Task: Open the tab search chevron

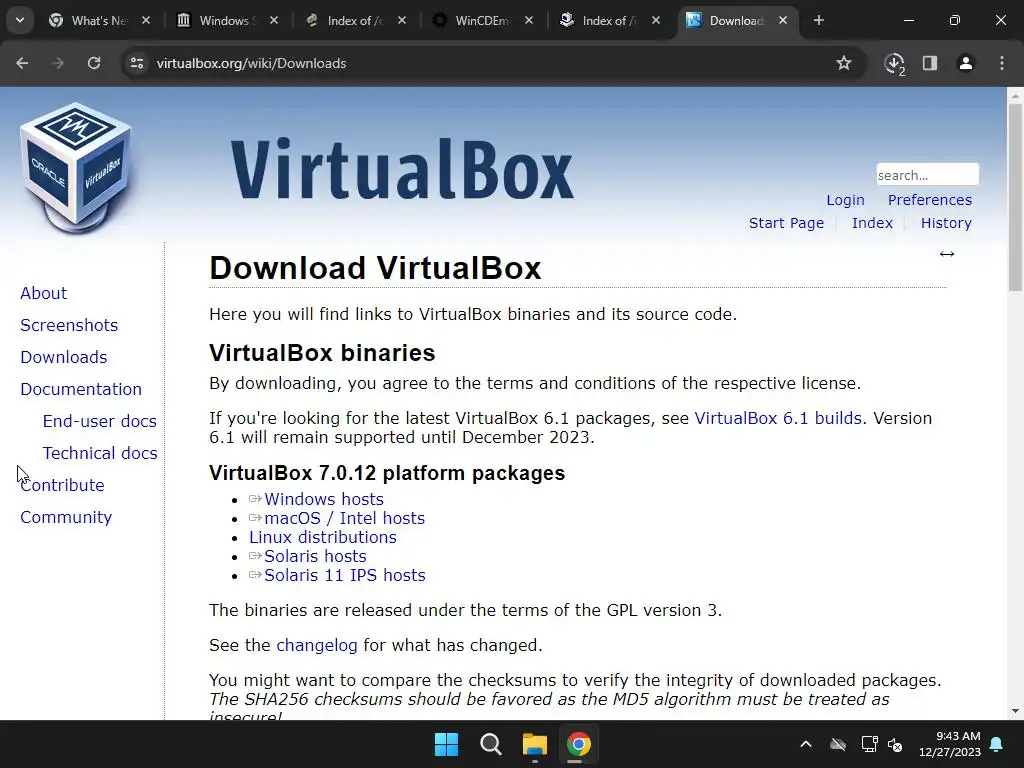Action: point(20,20)
